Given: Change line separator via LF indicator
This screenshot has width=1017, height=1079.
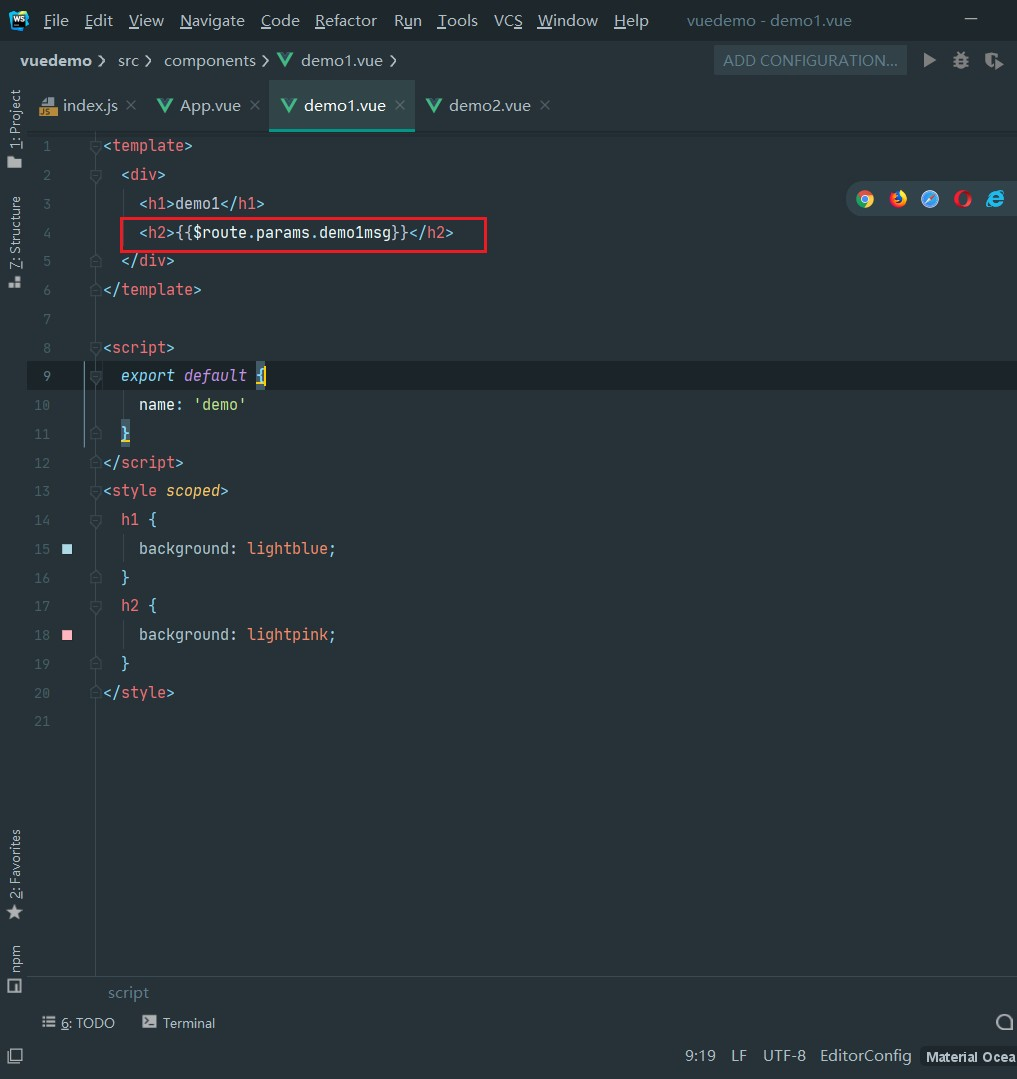Looking at the screenshot, I should [738, 1056].
